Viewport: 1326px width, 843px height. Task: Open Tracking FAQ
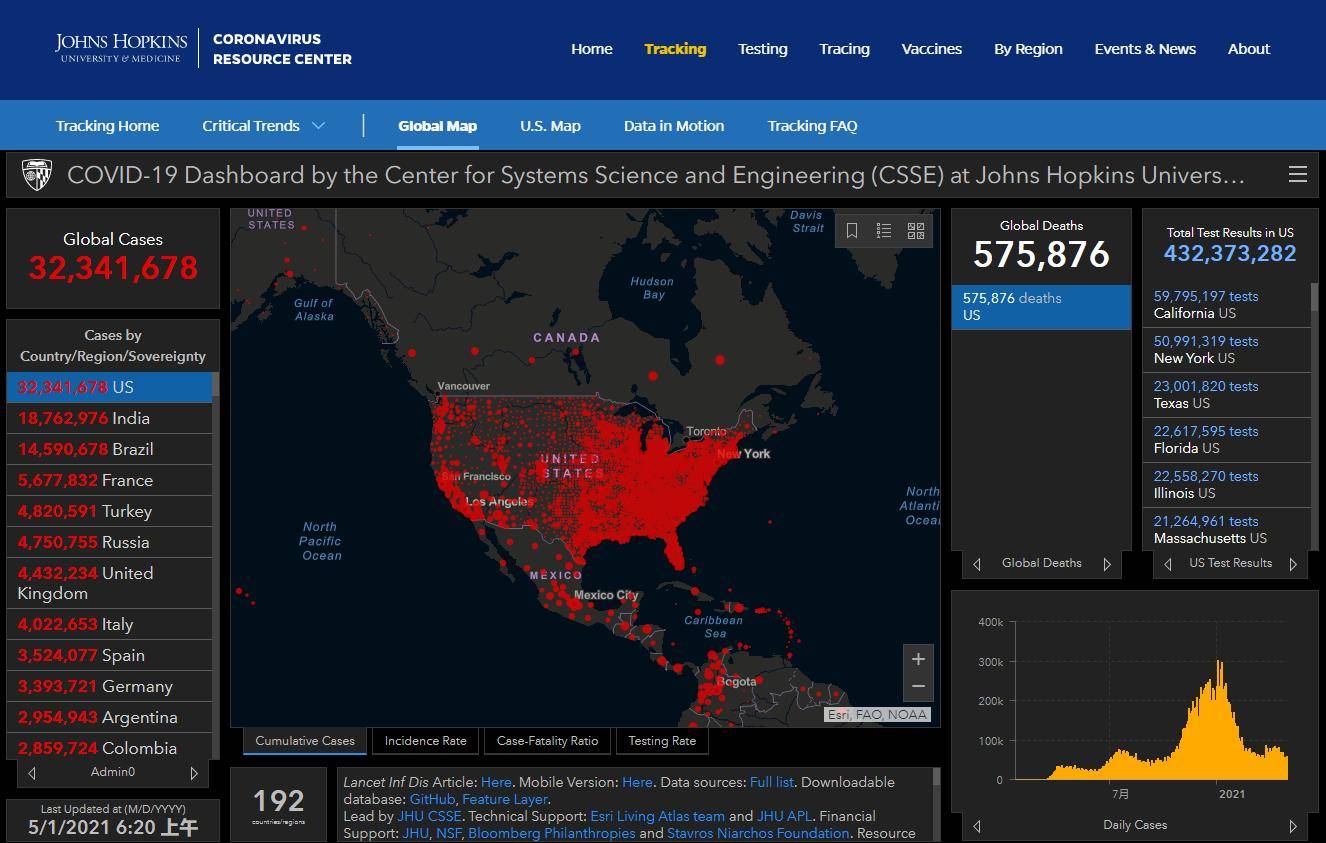click(812, 126)
